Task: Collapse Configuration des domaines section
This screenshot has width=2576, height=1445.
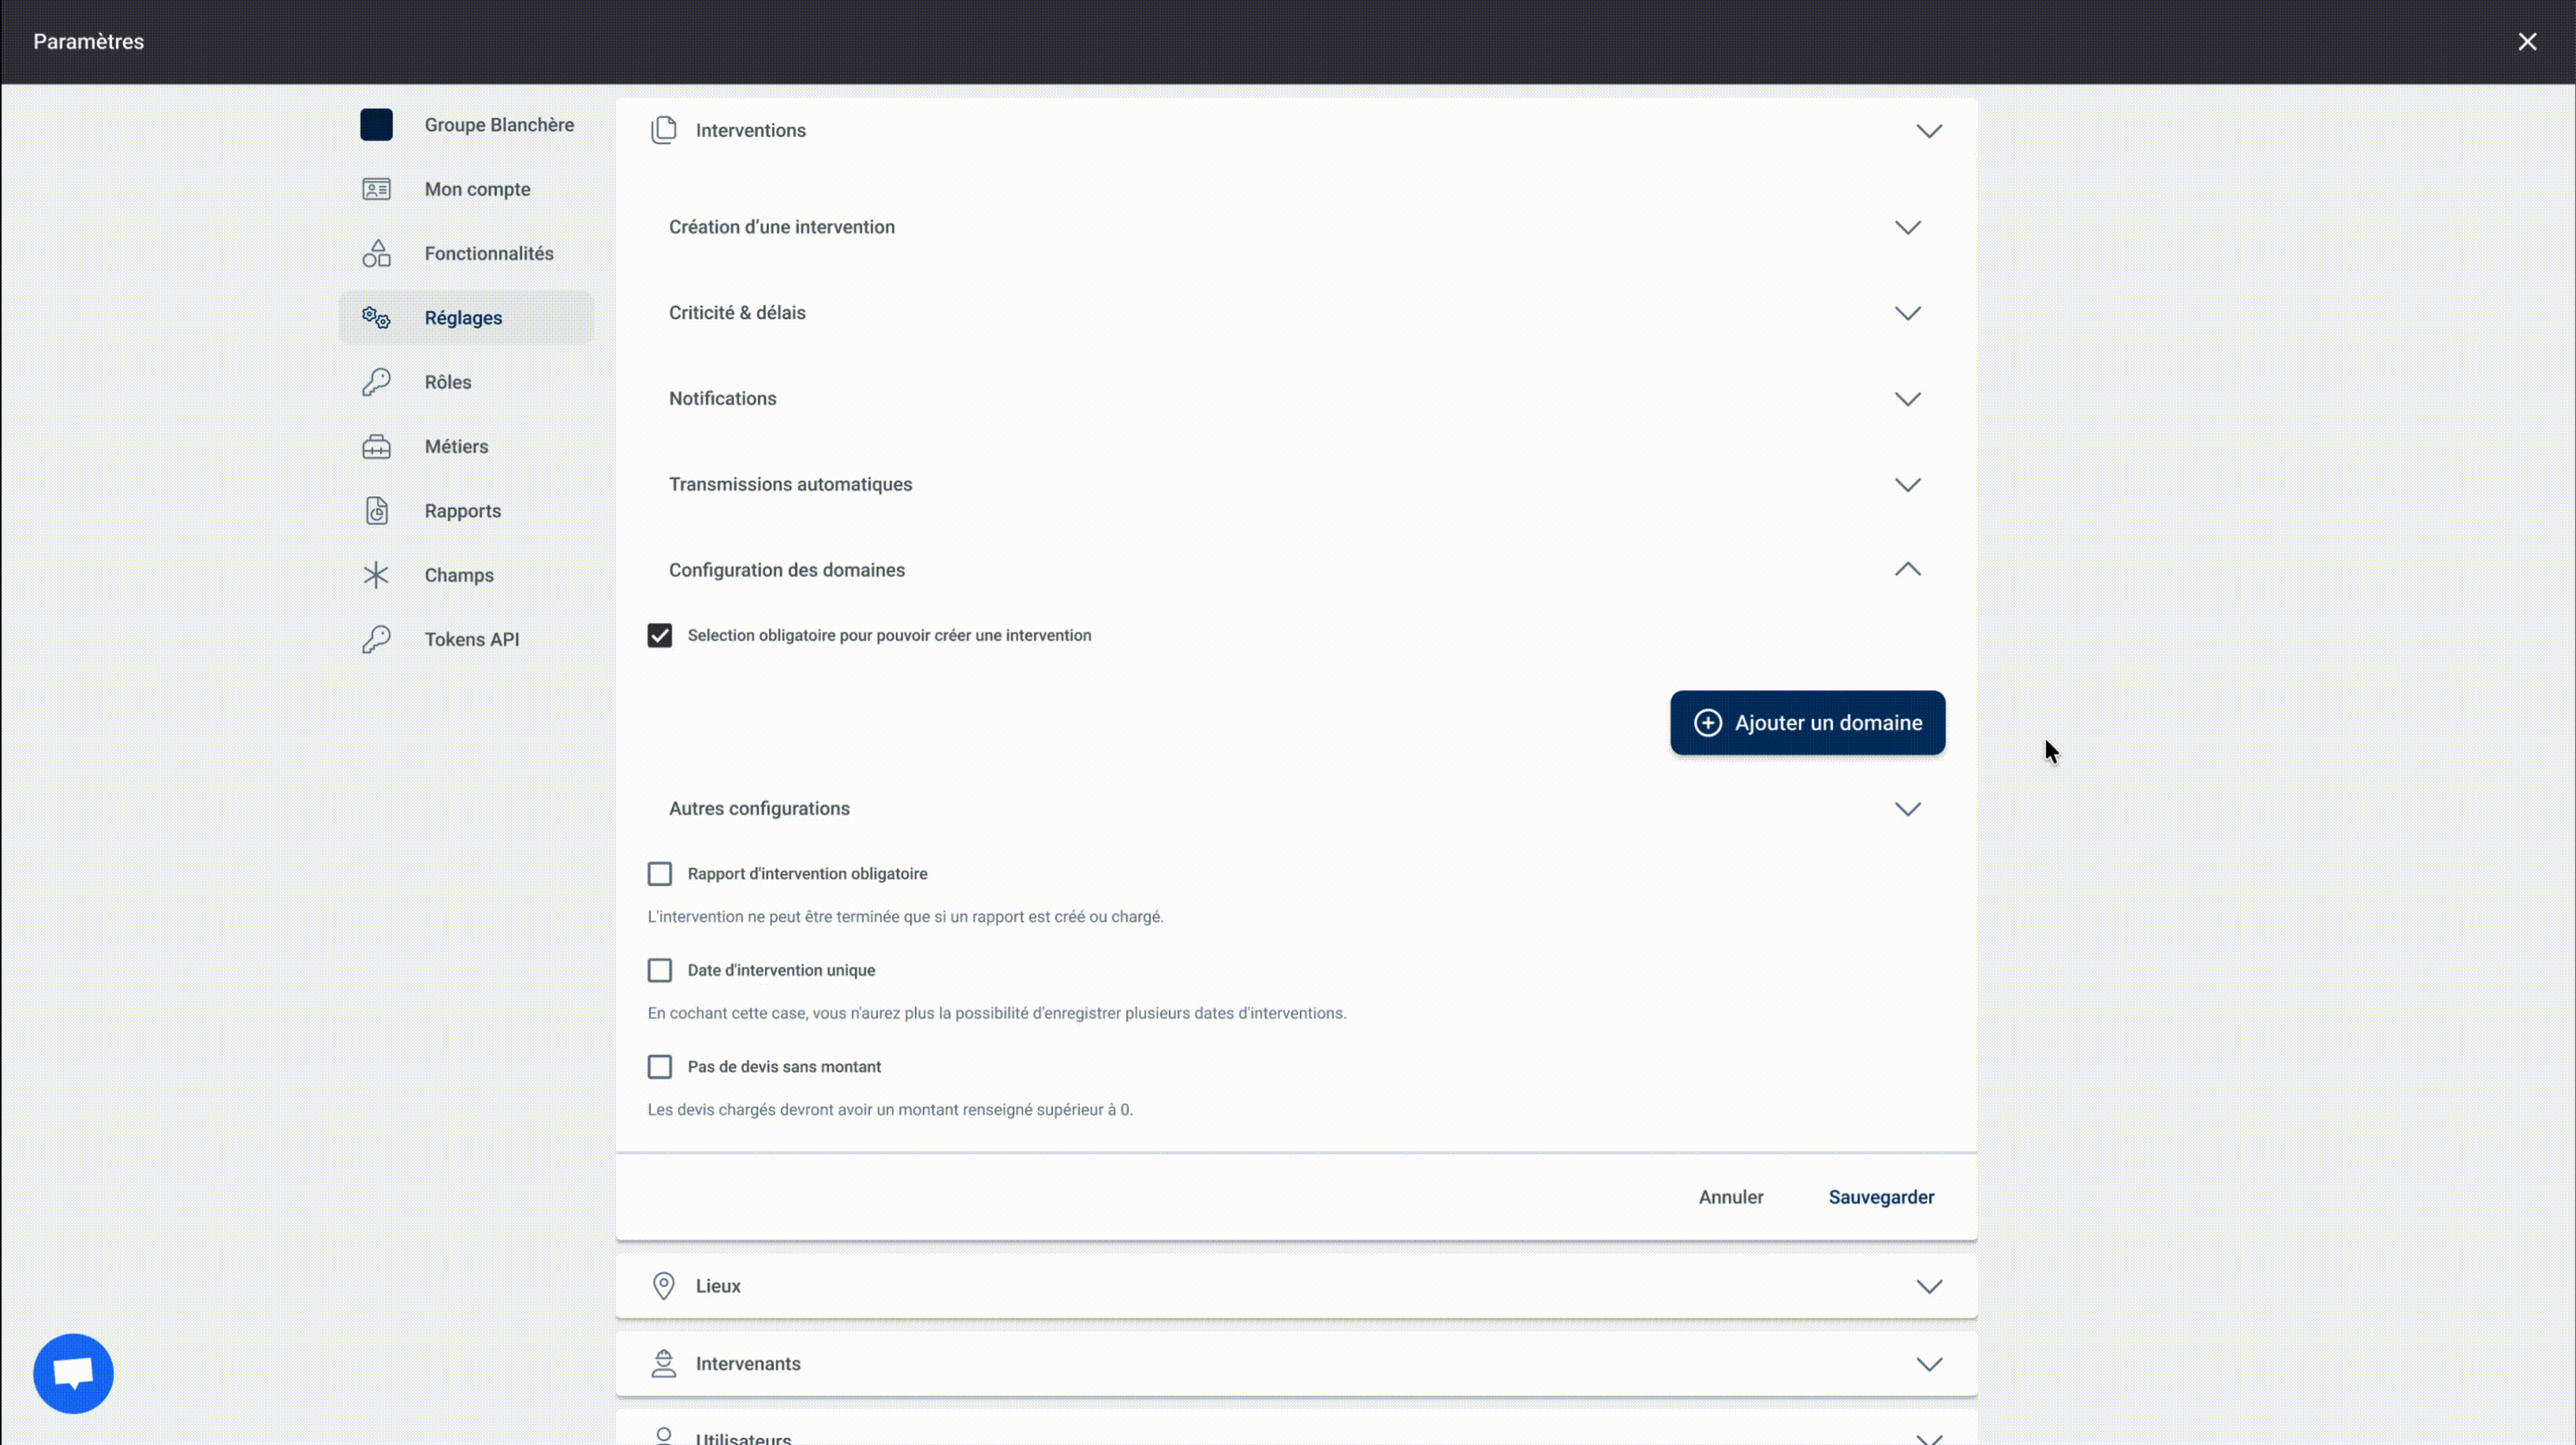Action: tap(1907, 570)
